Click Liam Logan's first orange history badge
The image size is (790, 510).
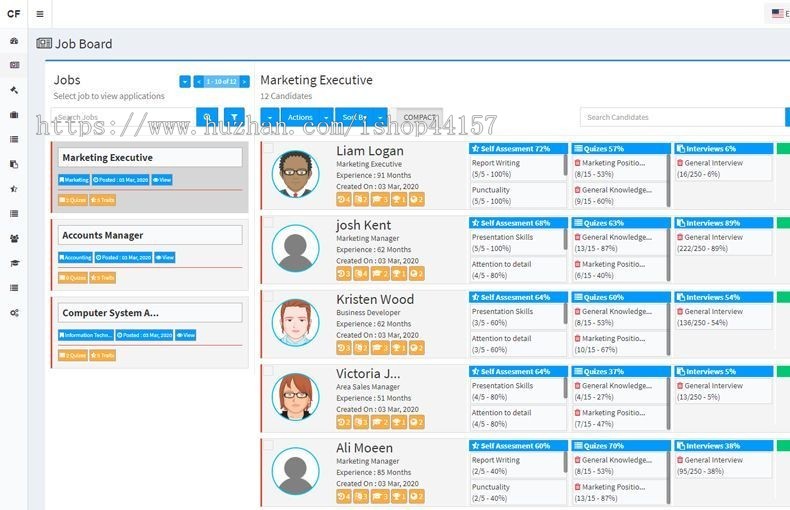coord(344,200)
